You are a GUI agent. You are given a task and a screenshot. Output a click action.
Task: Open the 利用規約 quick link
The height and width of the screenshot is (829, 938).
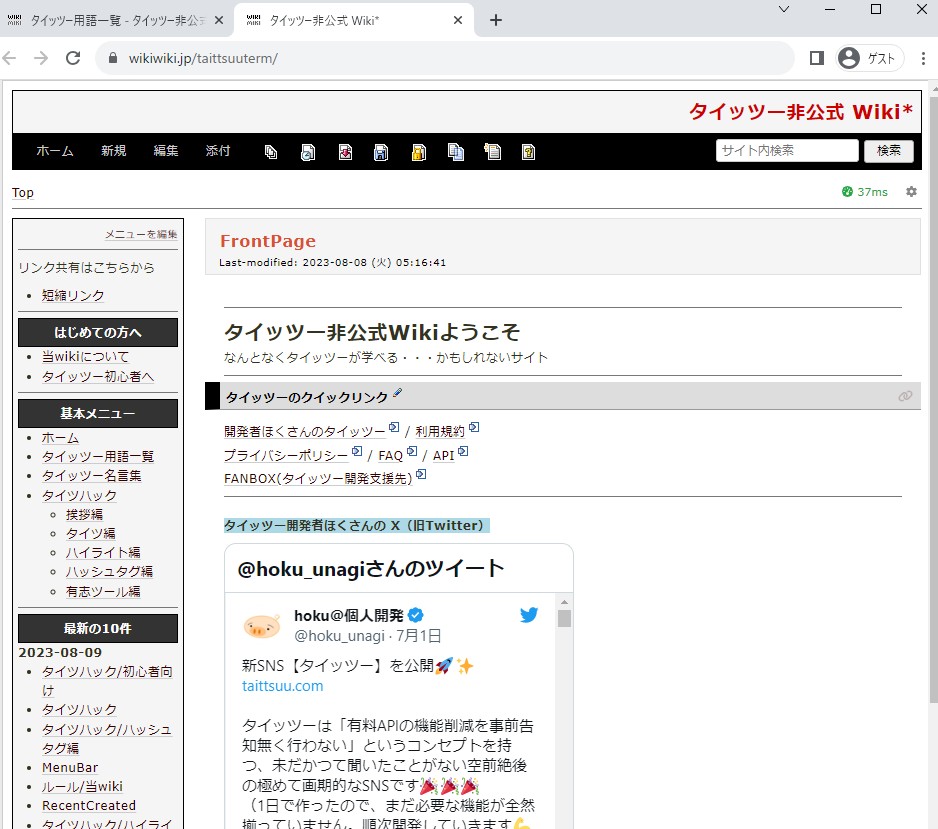coord(440,432)
